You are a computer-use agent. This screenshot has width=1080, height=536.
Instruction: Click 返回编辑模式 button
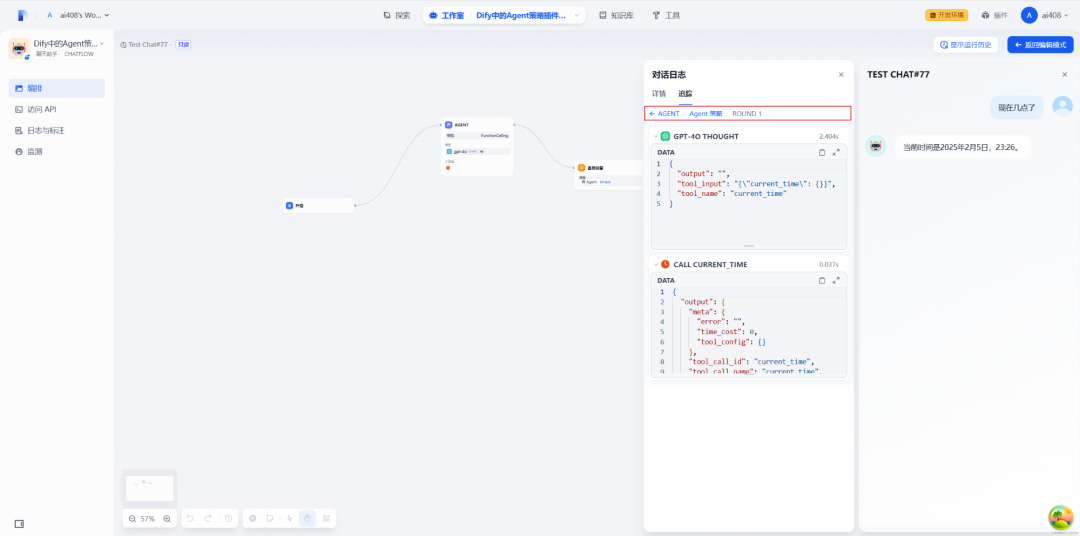point(1040,45)
